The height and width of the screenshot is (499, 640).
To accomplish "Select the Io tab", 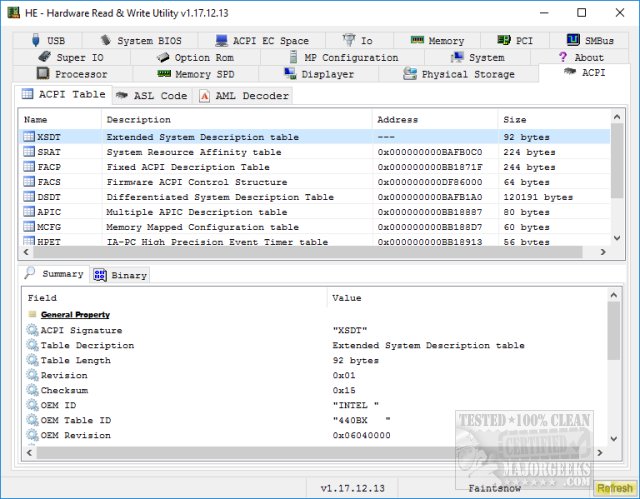I will 359,40.
